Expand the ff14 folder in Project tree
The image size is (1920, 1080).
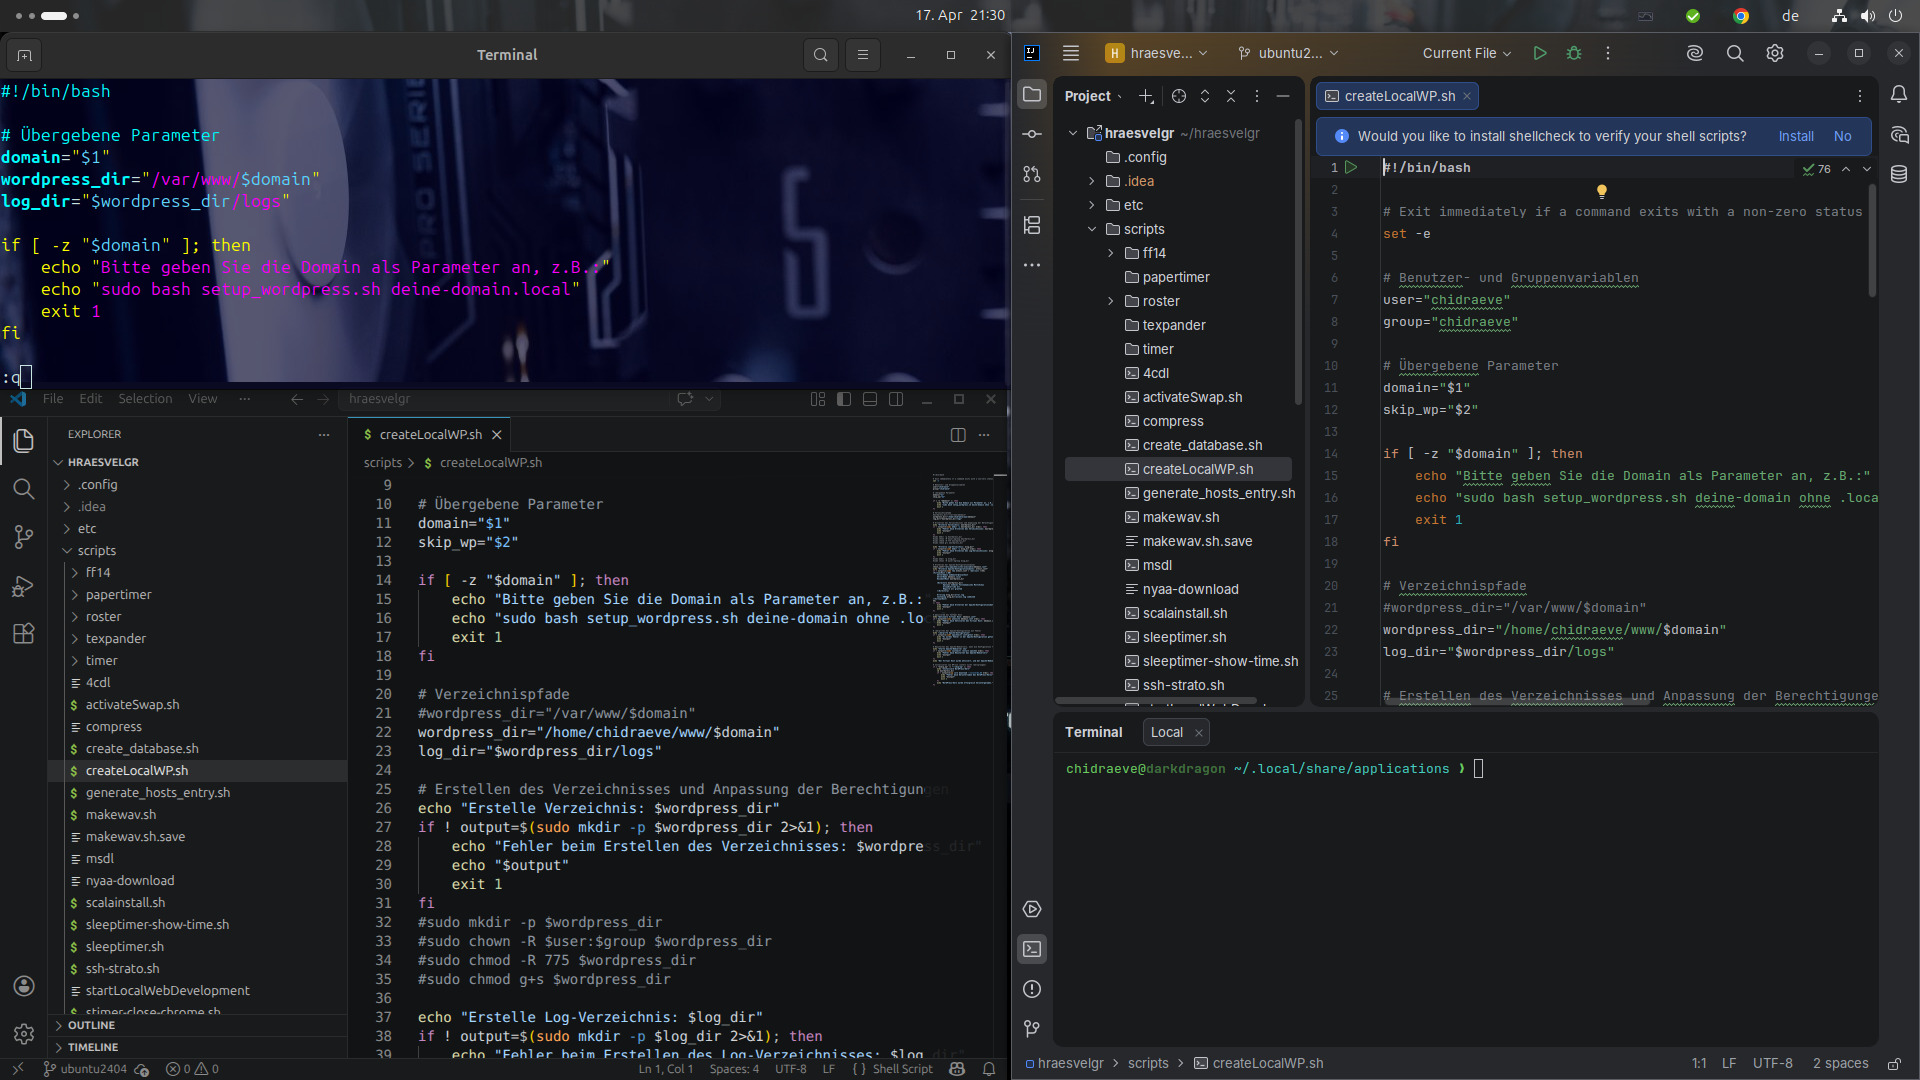1111,253
